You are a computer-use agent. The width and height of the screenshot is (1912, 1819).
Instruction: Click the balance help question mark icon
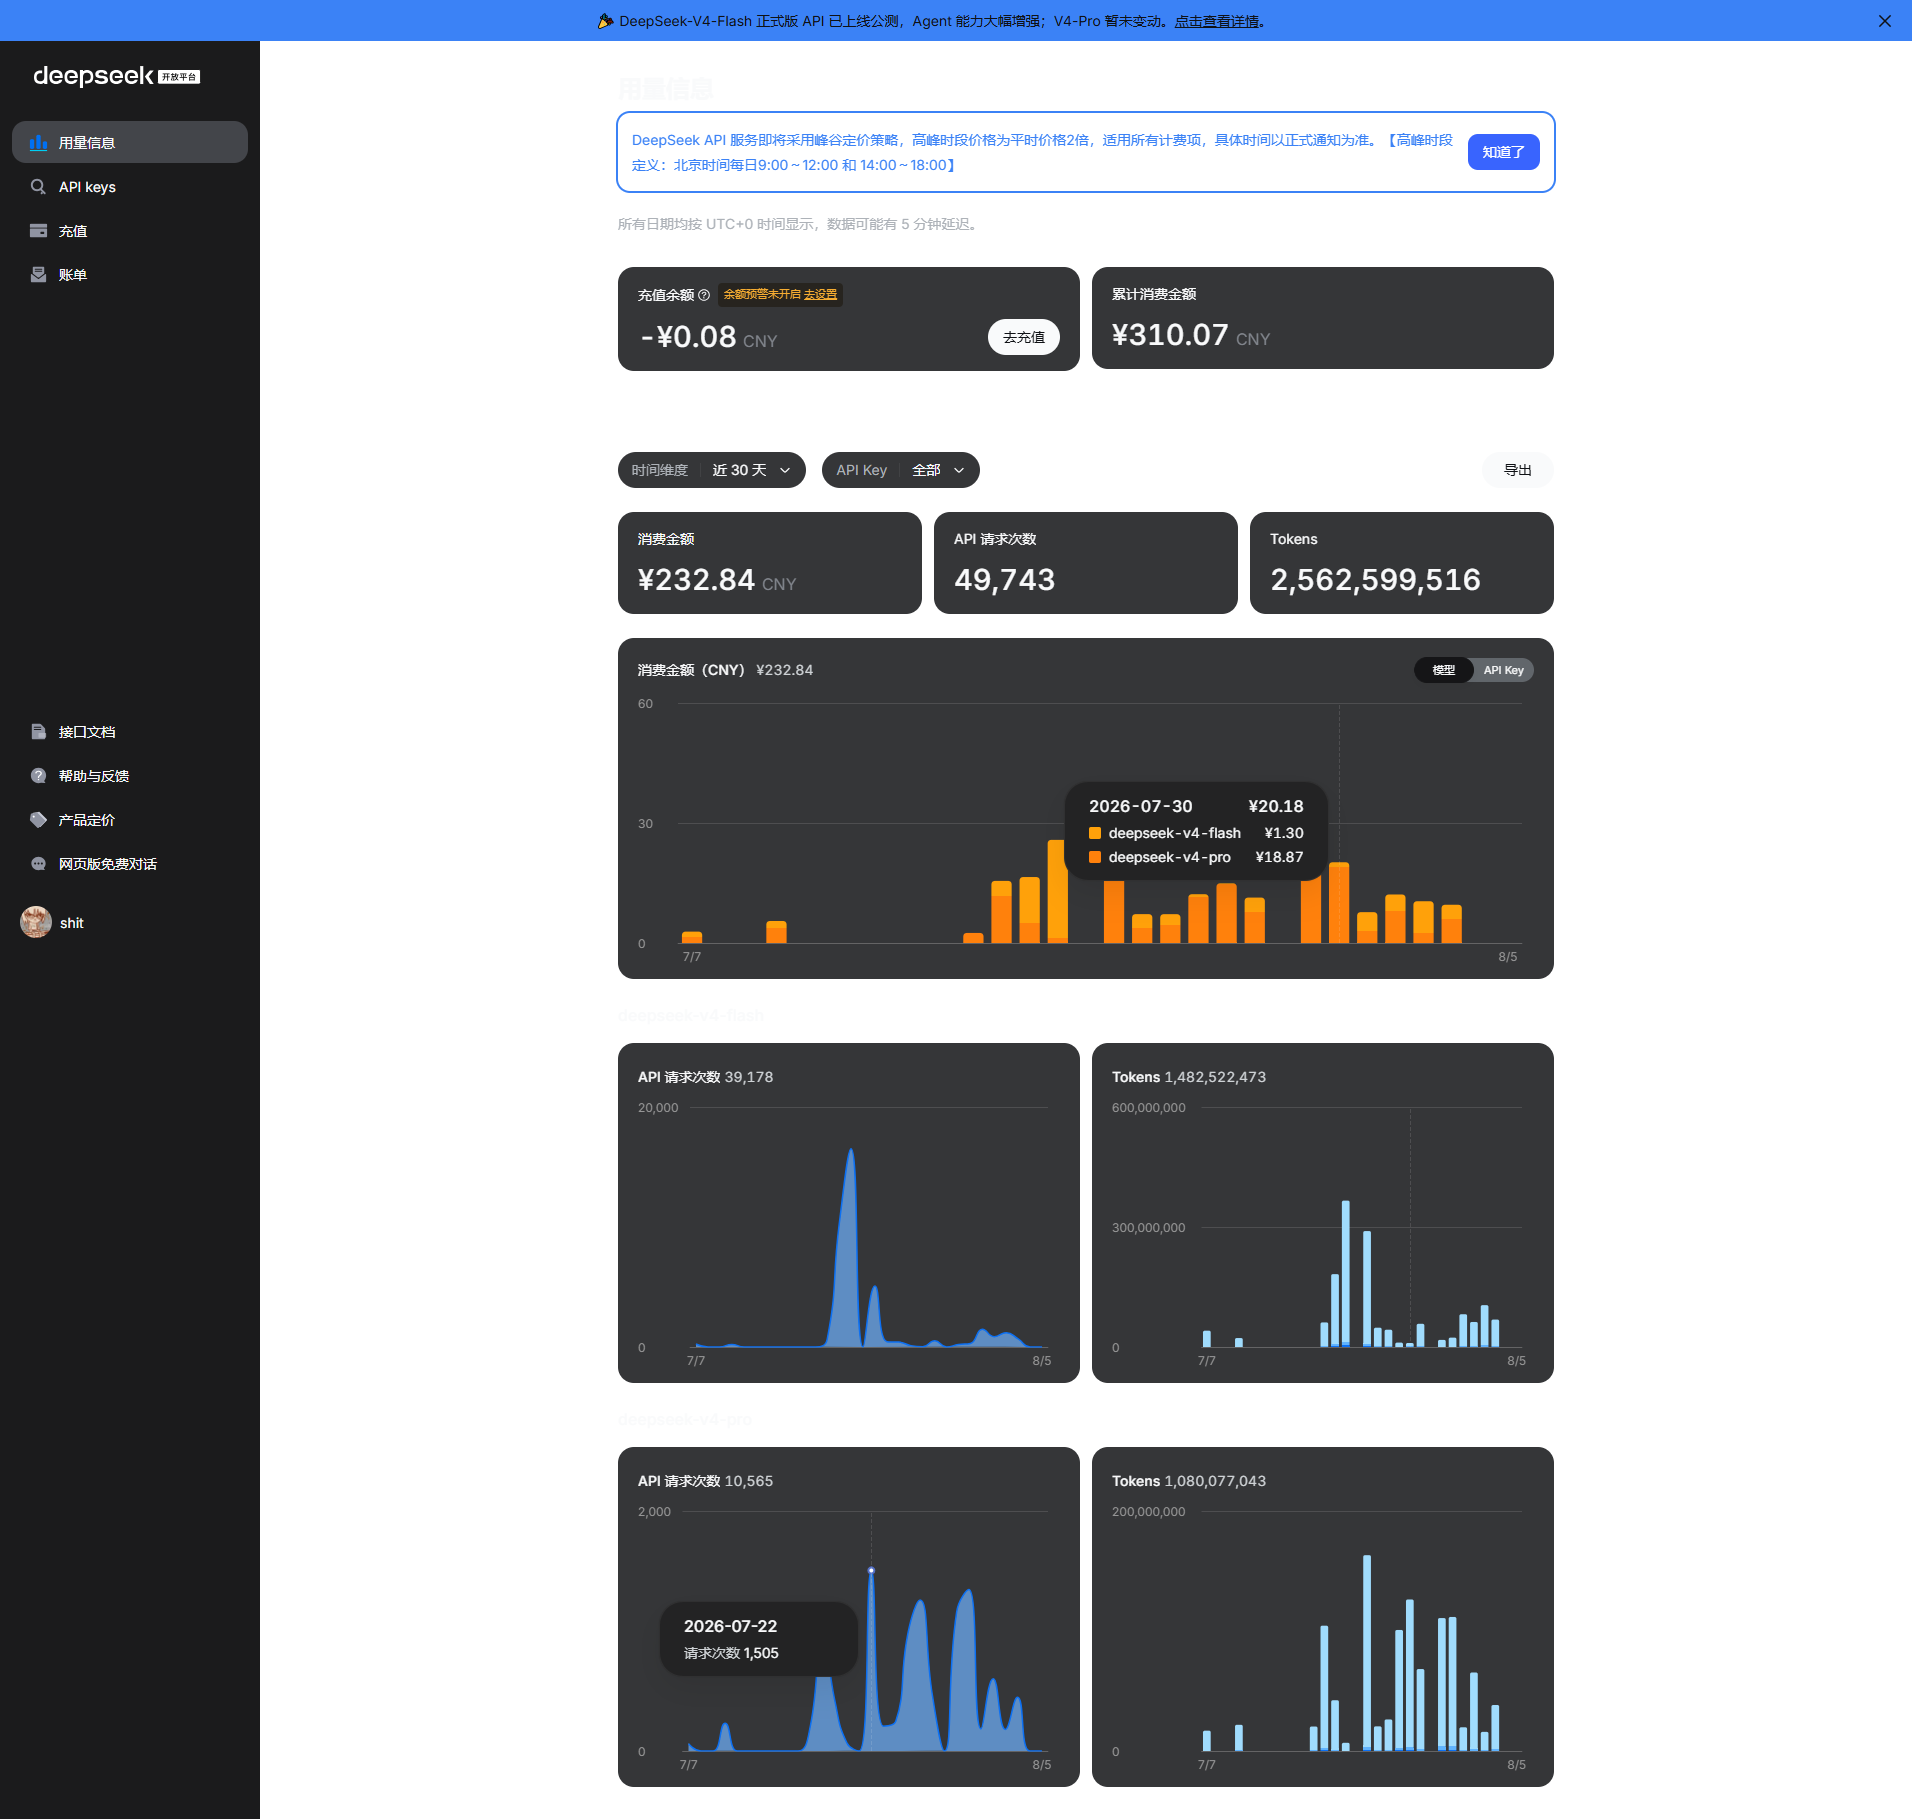tap(704, 295)
